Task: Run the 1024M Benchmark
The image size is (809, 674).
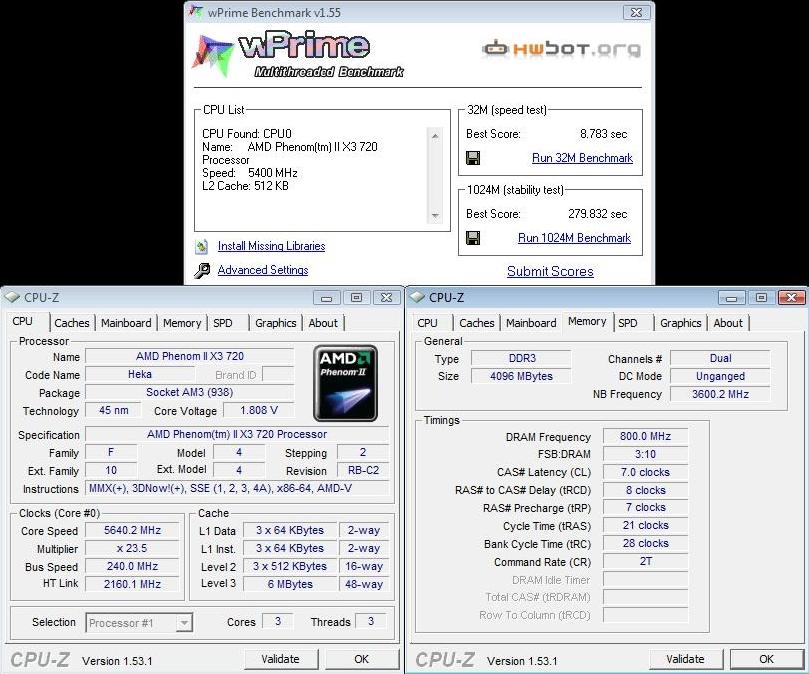Action: point(574,238)
